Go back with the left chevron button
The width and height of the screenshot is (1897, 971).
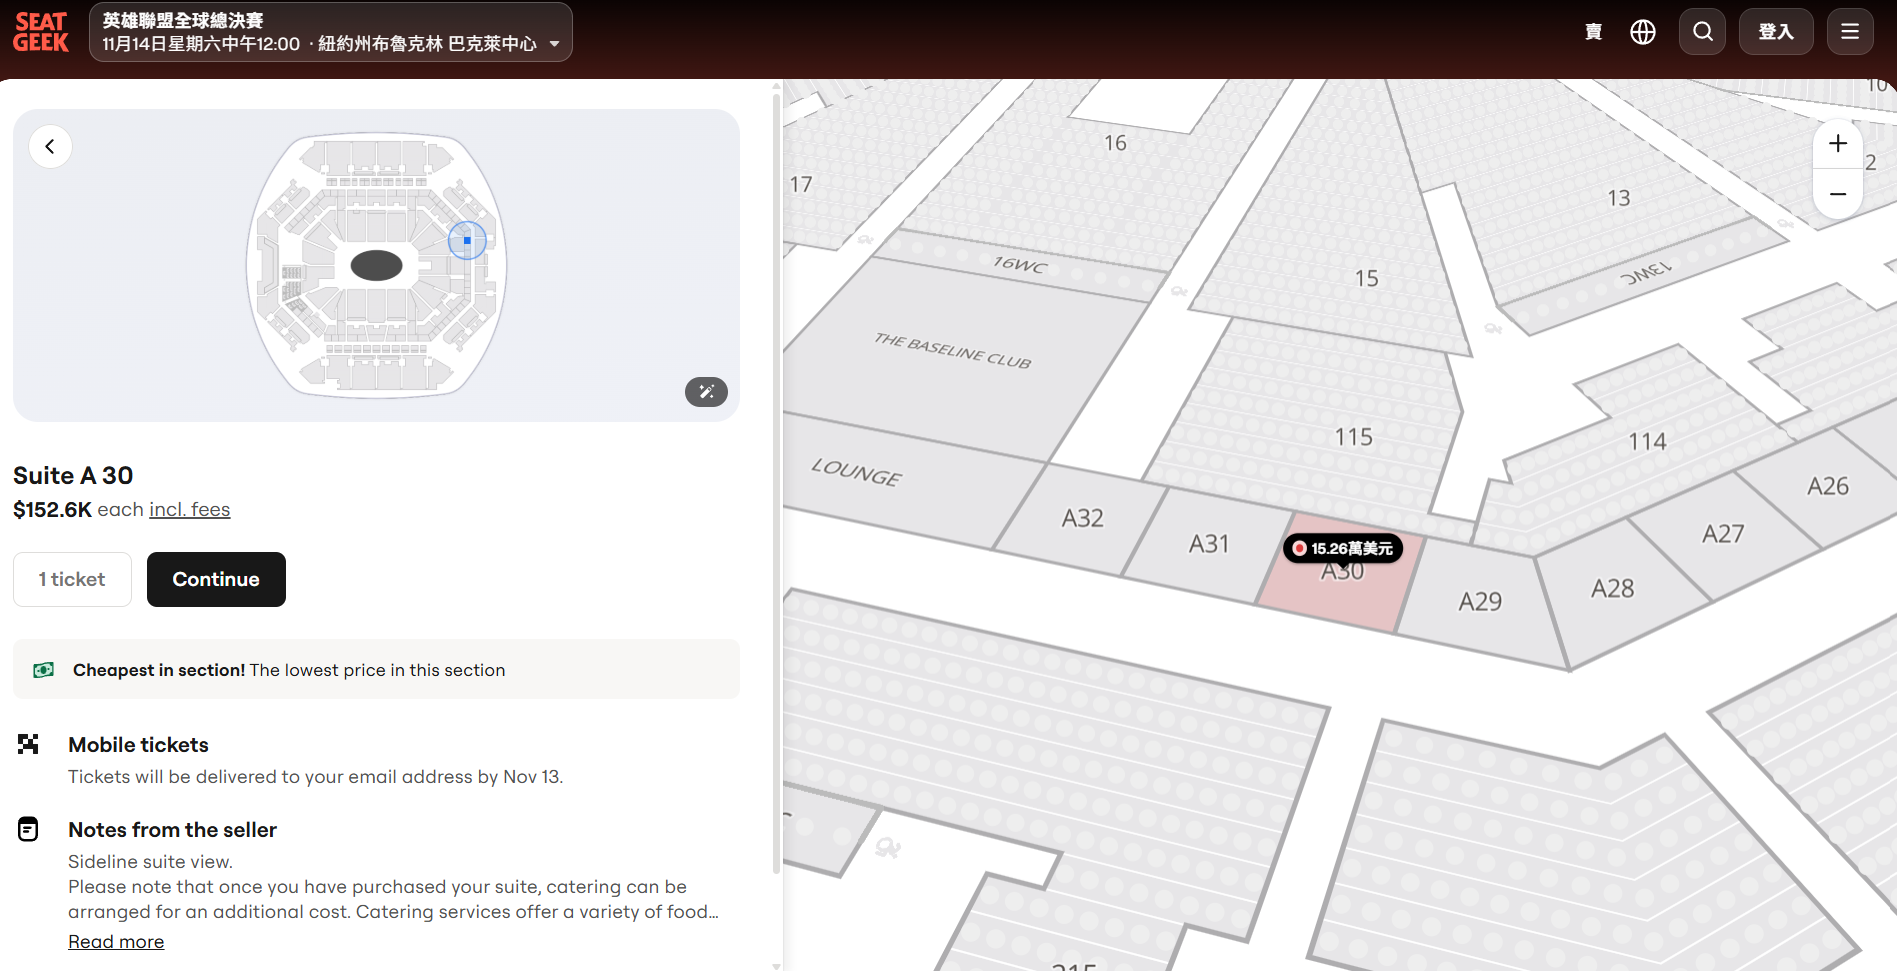[50, 147]
